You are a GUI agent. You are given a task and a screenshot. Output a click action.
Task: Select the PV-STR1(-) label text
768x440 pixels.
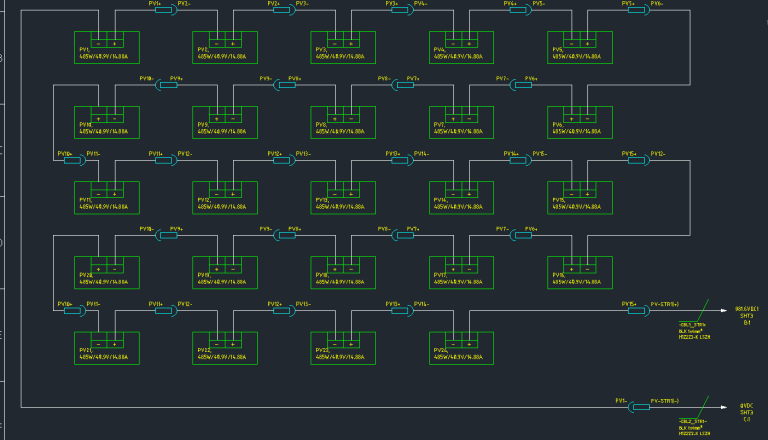(665, 401)
